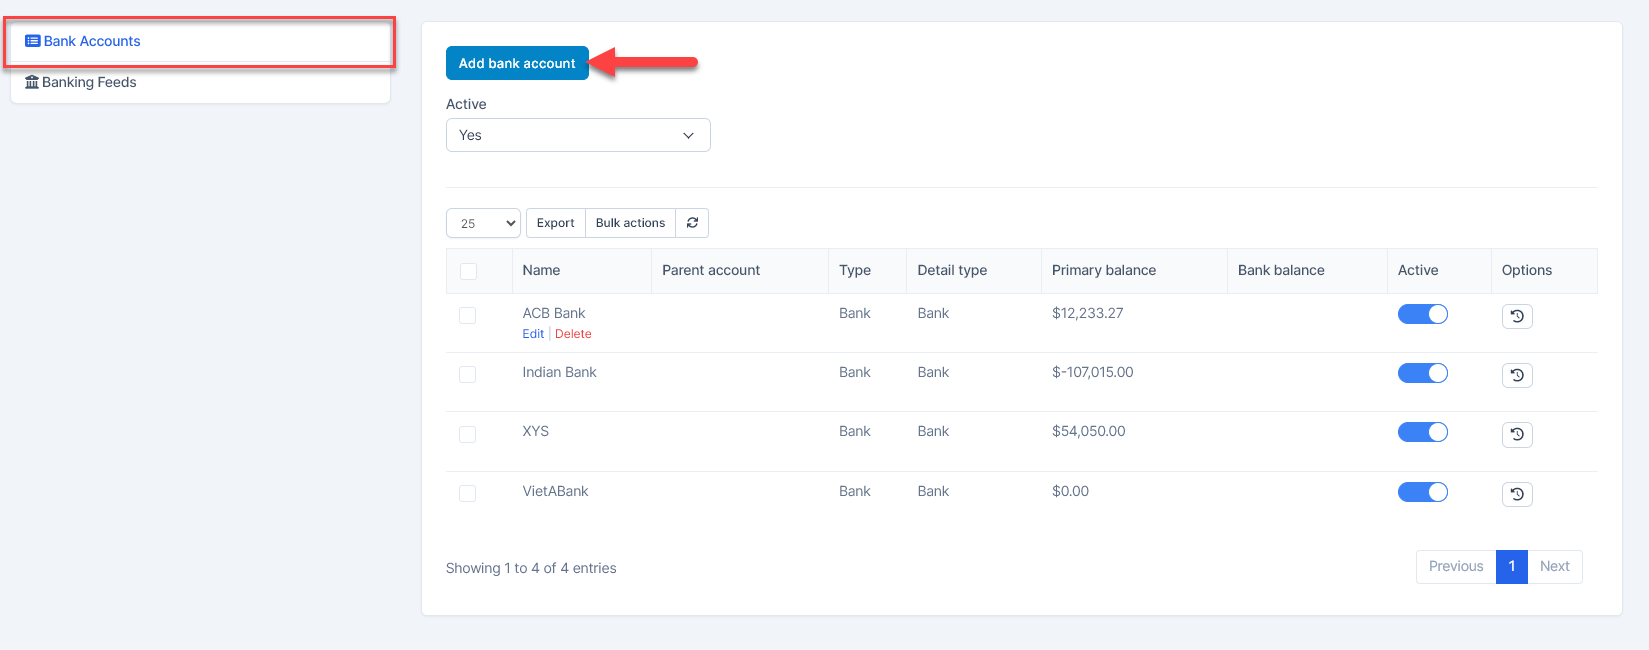The height and width of the screenshot is (650, 1649).
Task: Check the select-all header checkbox
Action: 468,271
